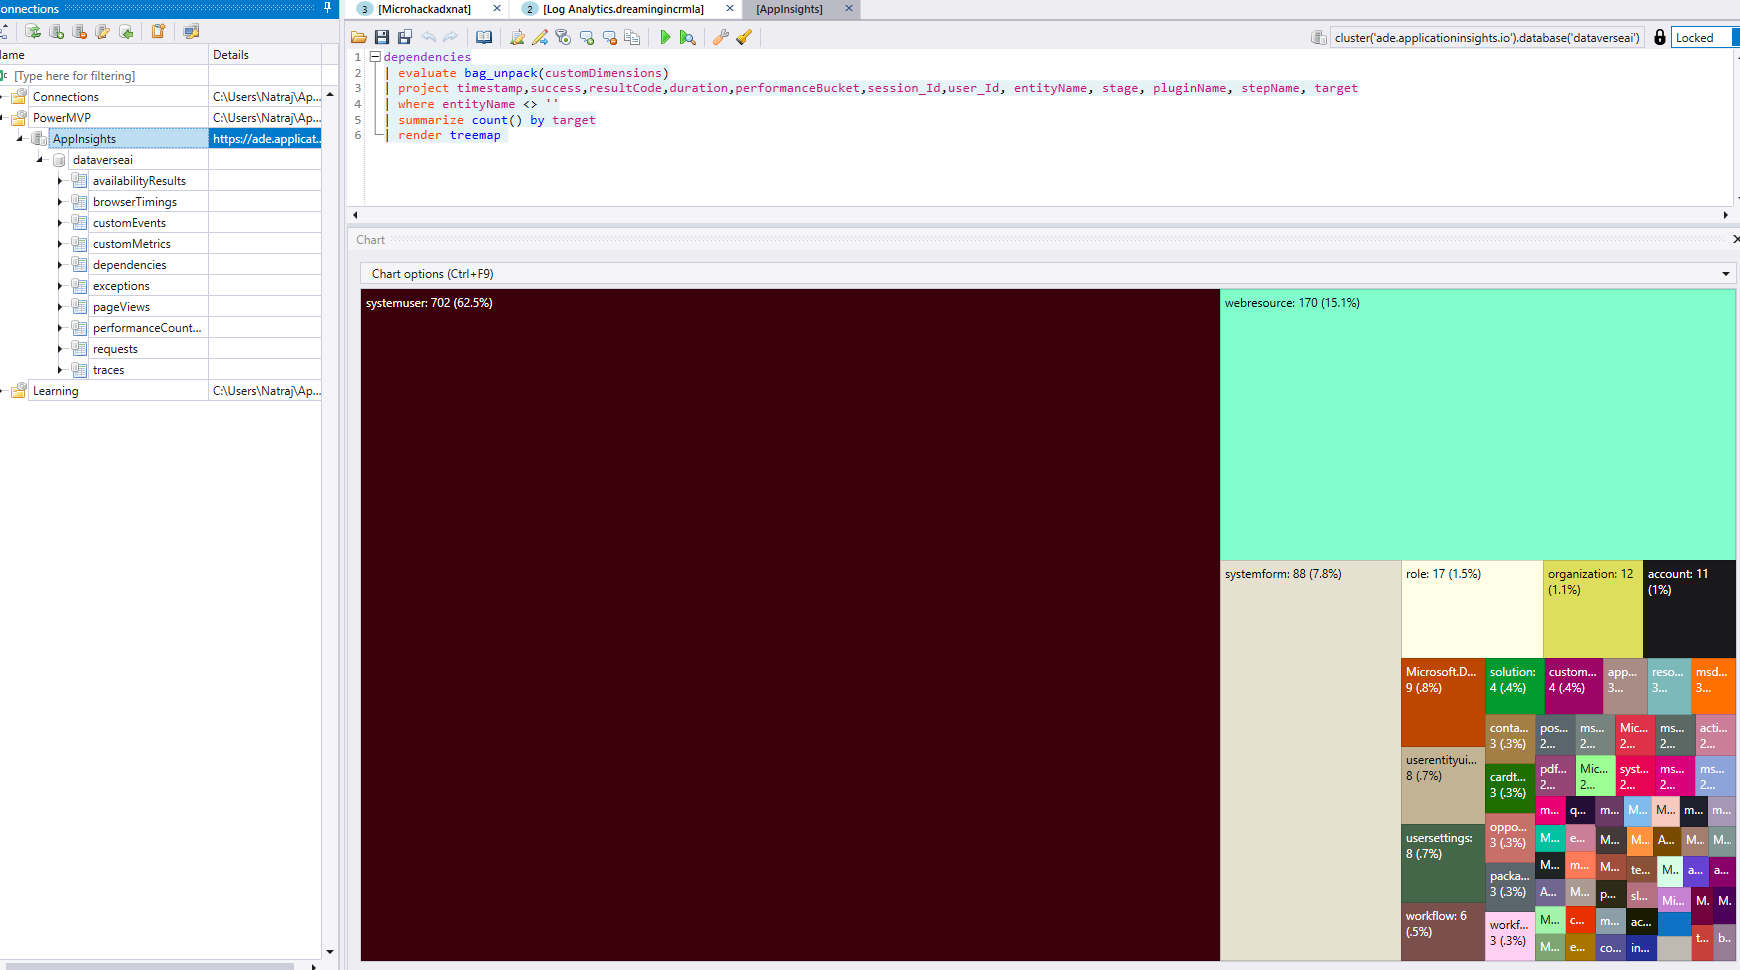
Task: Click the webresource block in the treemap
Action: click(1477, 425)
